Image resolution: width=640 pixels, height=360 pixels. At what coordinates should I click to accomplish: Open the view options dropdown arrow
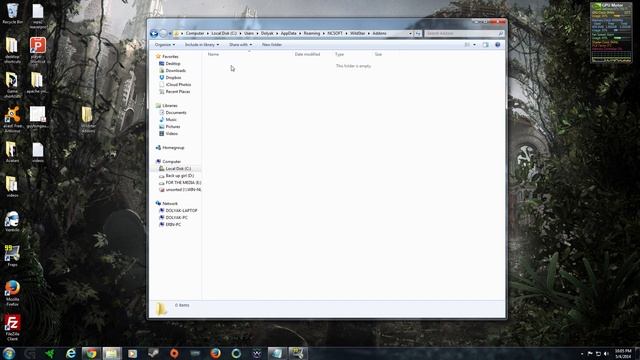pyautogui.click(x=474, y=44)
